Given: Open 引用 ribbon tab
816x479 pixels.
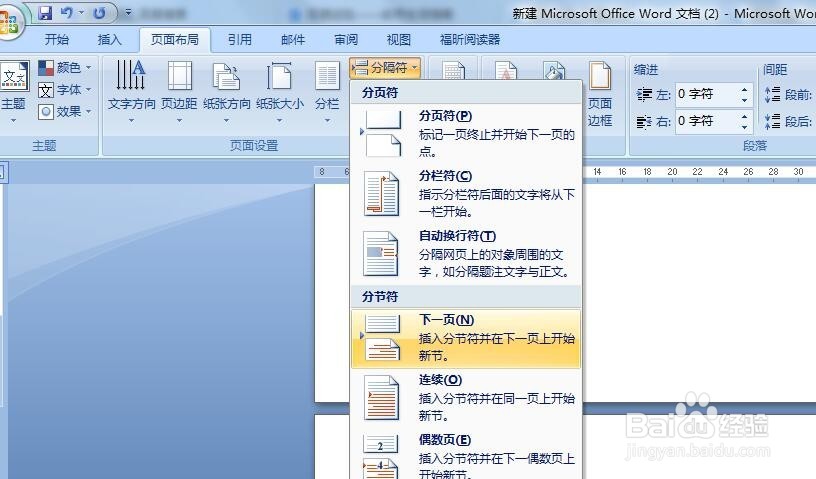Looking at the screenshot, I should [239, 40].
